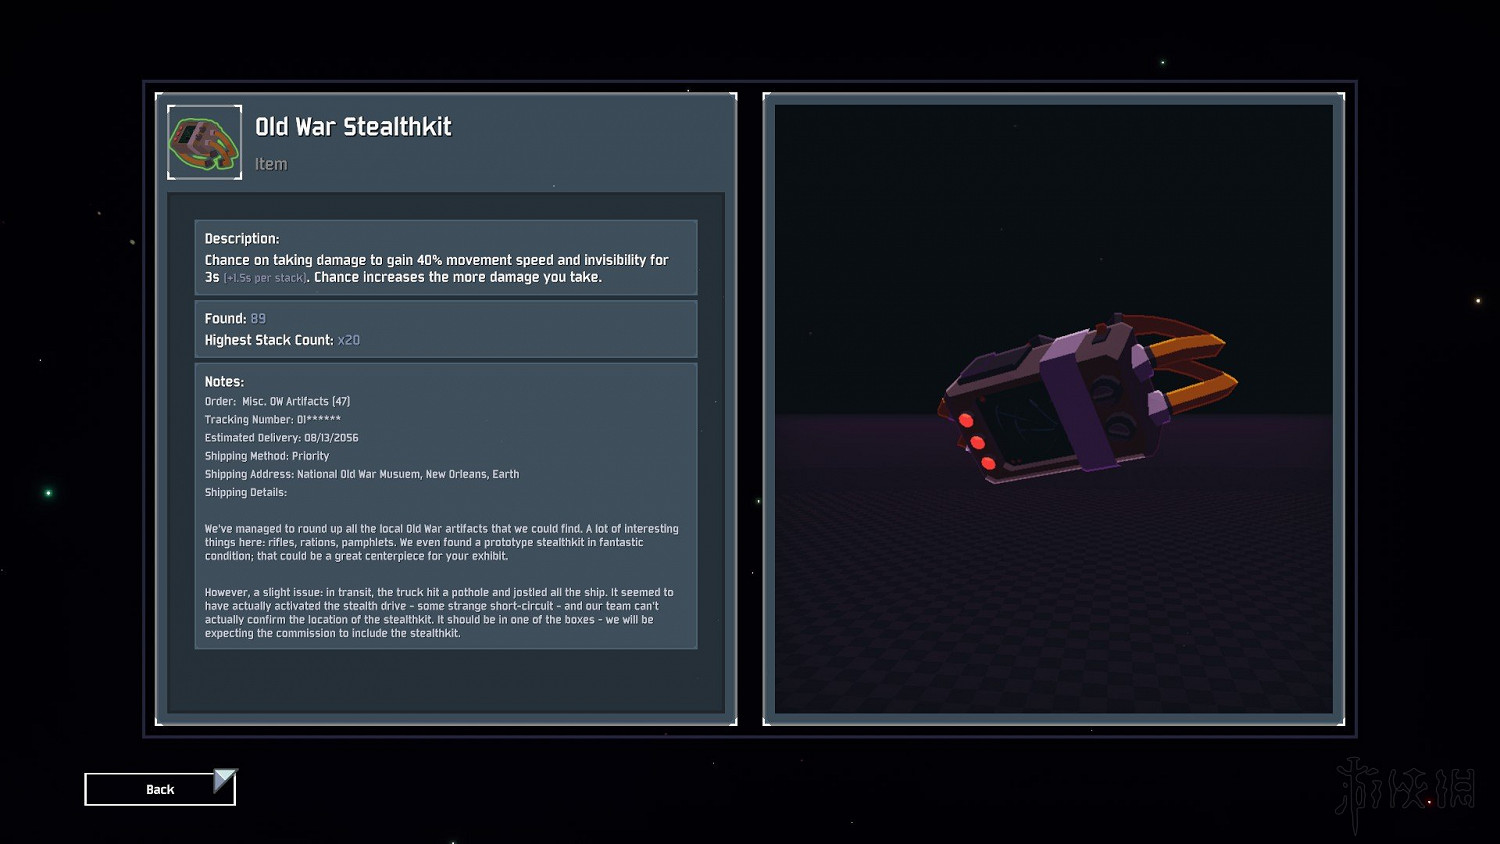
Task: Click the triangle corner on Back button
Action: pyautogui.click(x=226, y=779)
